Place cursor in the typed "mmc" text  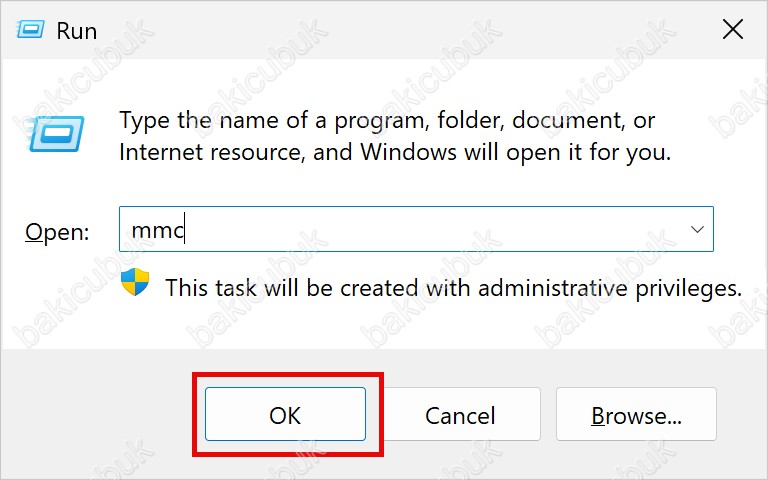157,230
